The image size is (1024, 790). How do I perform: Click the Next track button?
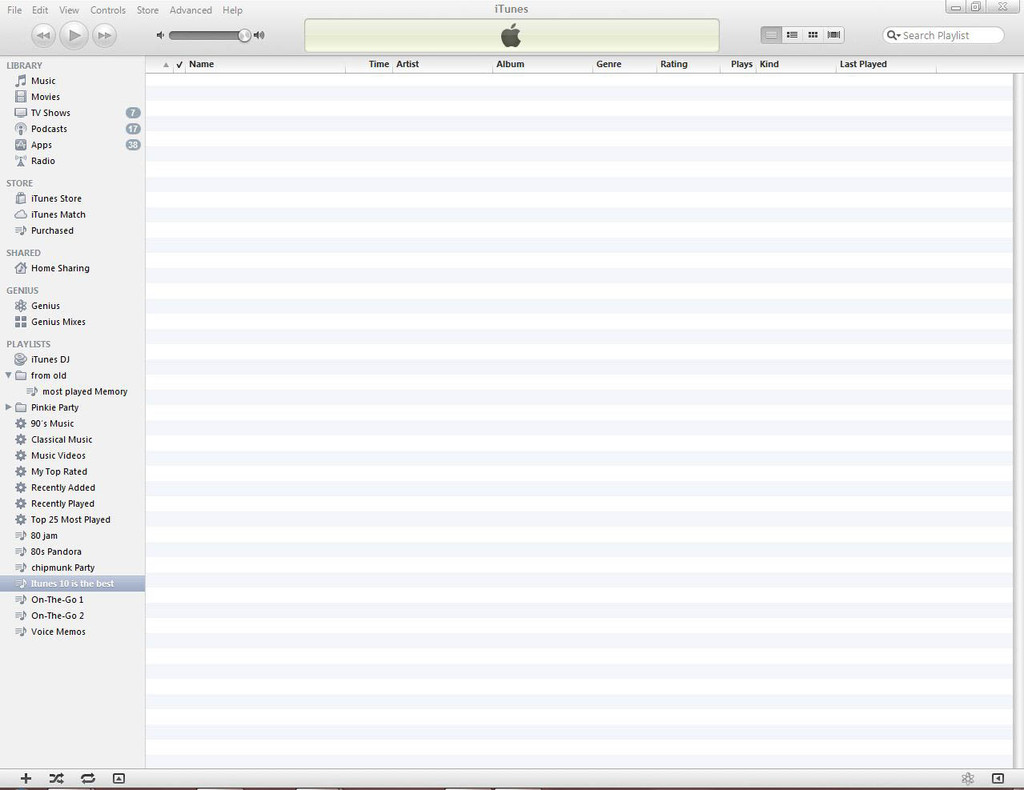coord(104,35)
